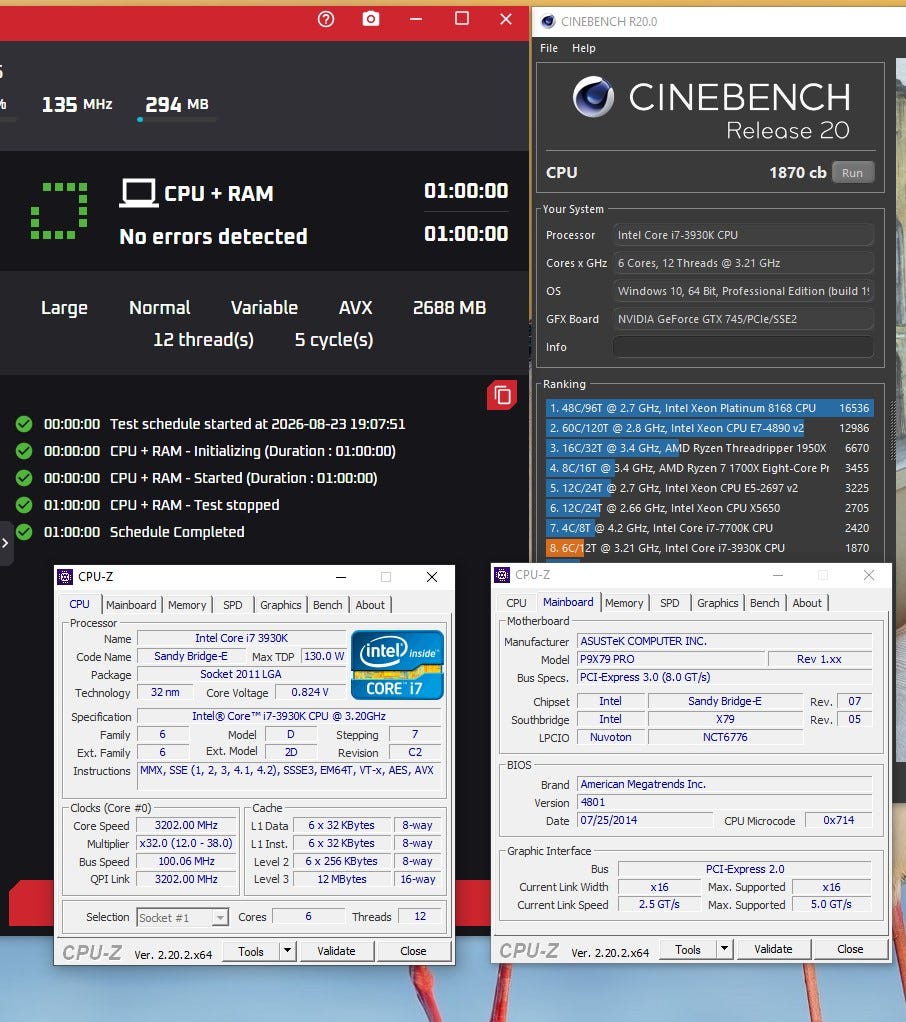This screenshot has width=906, height=1022.
Task: Click the Processor field Intel Core i7-3930K CPU
Action: coord(743,235)
